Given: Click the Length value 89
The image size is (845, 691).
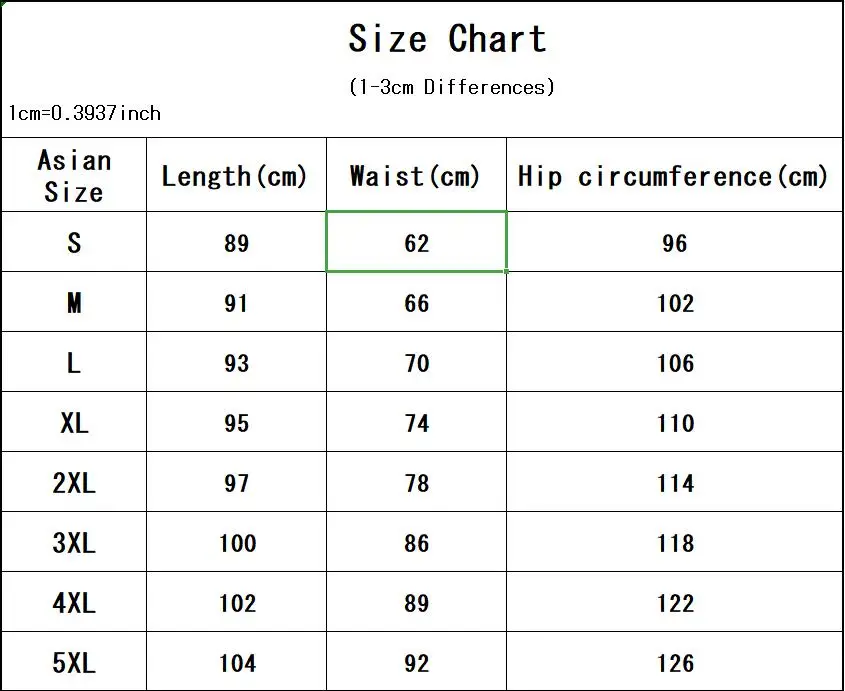Looking at the screenshot, I should click(236, 241).
